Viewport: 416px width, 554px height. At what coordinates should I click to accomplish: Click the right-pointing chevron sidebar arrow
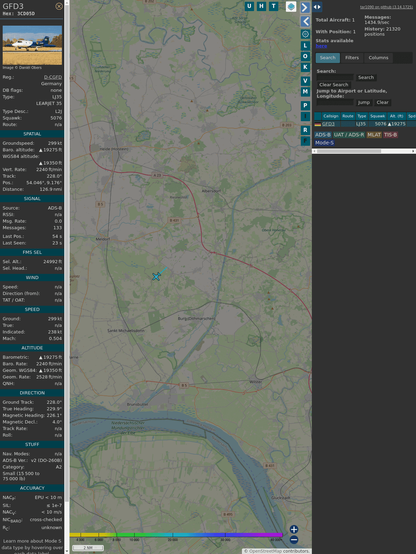point(305,7)
